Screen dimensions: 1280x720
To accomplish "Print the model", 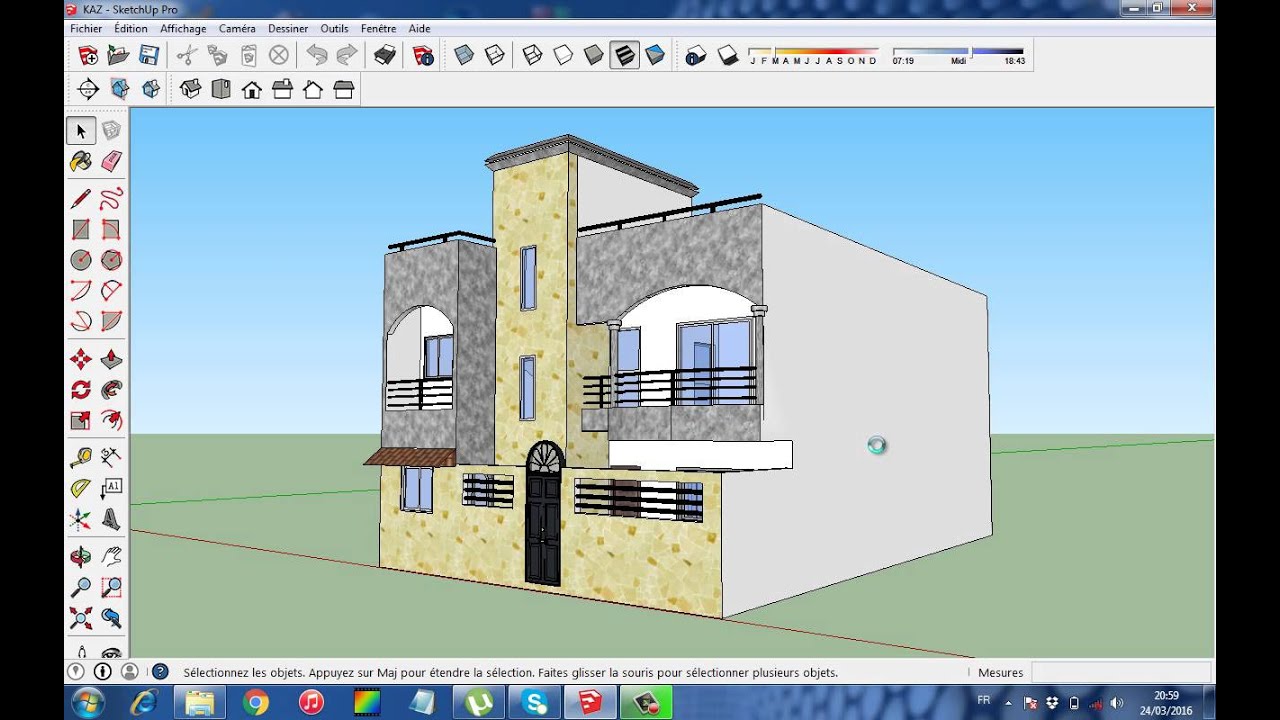I will point(385,56).
